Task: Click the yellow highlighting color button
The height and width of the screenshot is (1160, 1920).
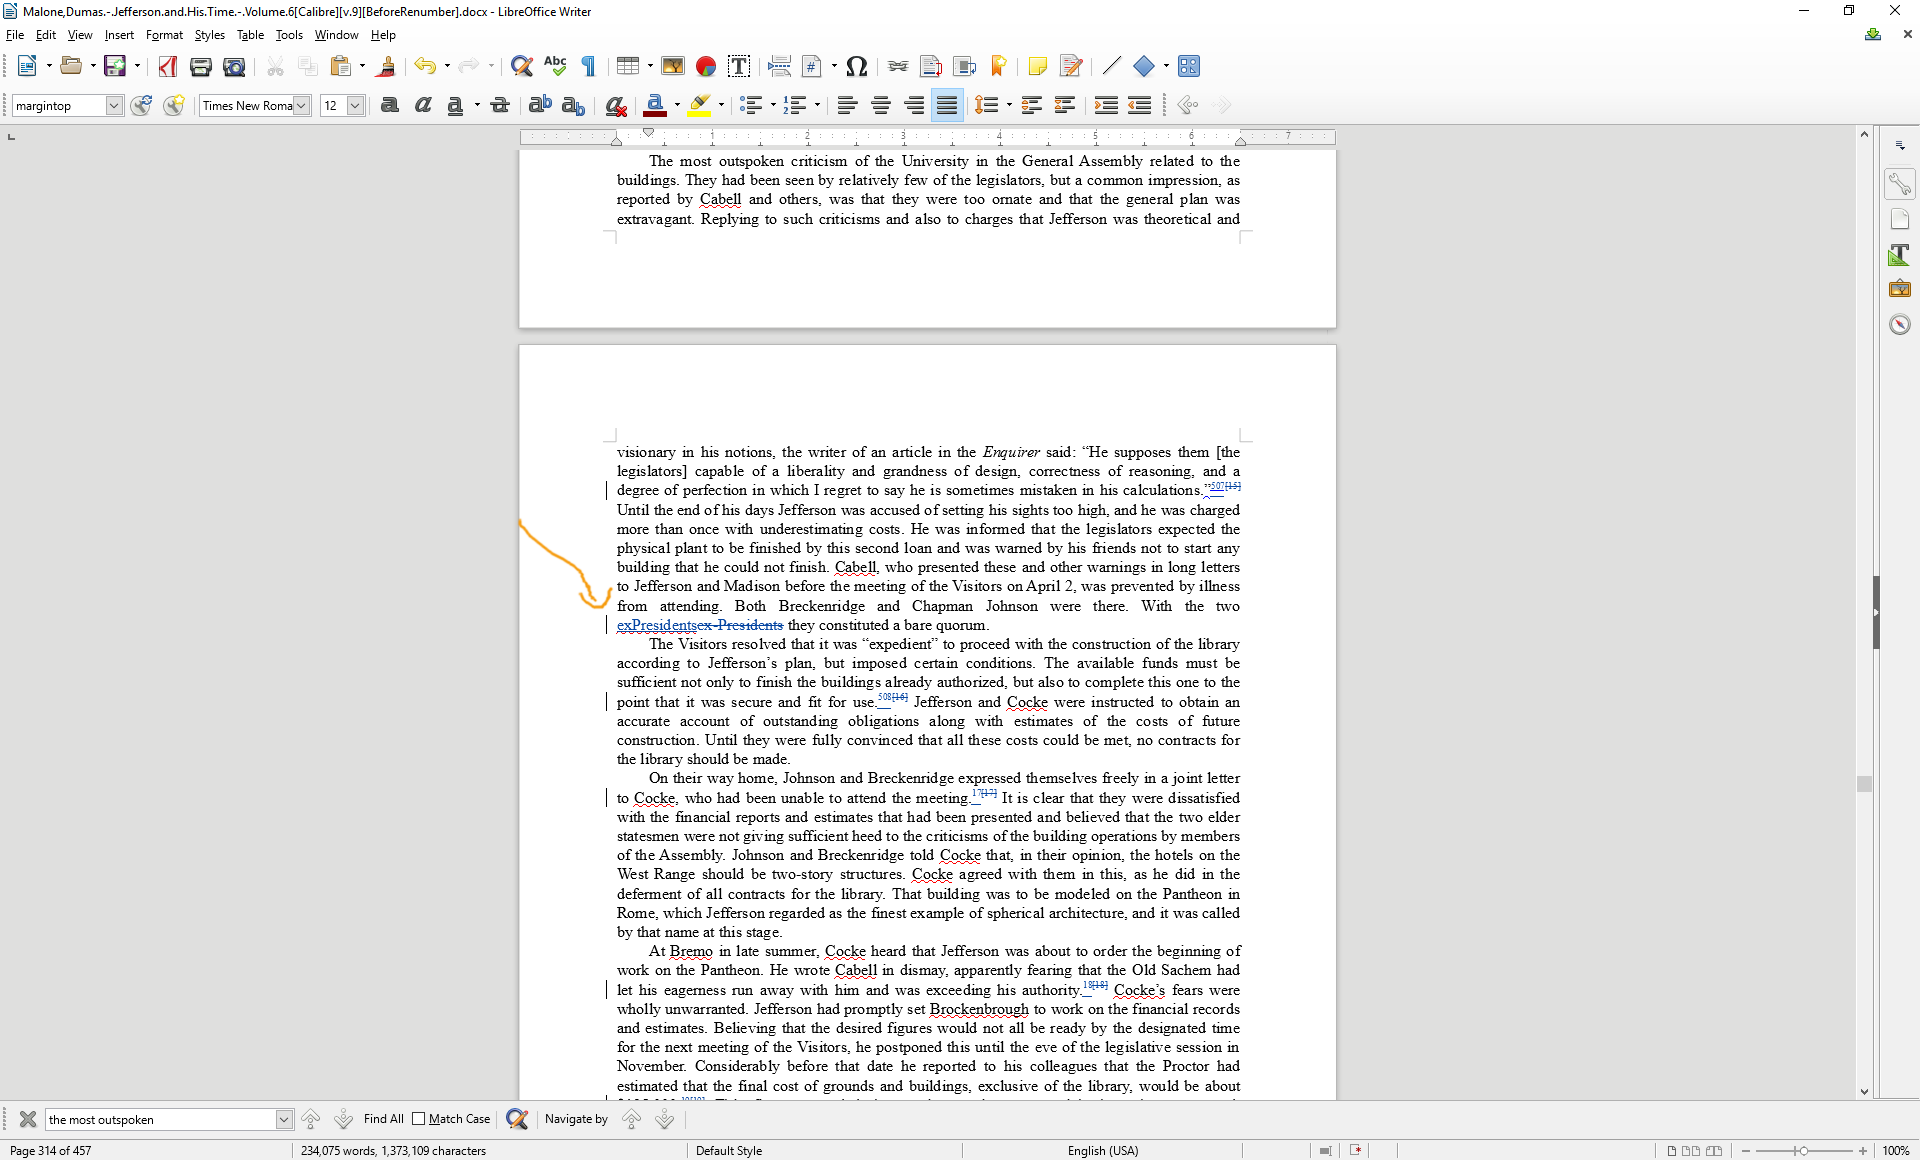Action: (699, 105)
